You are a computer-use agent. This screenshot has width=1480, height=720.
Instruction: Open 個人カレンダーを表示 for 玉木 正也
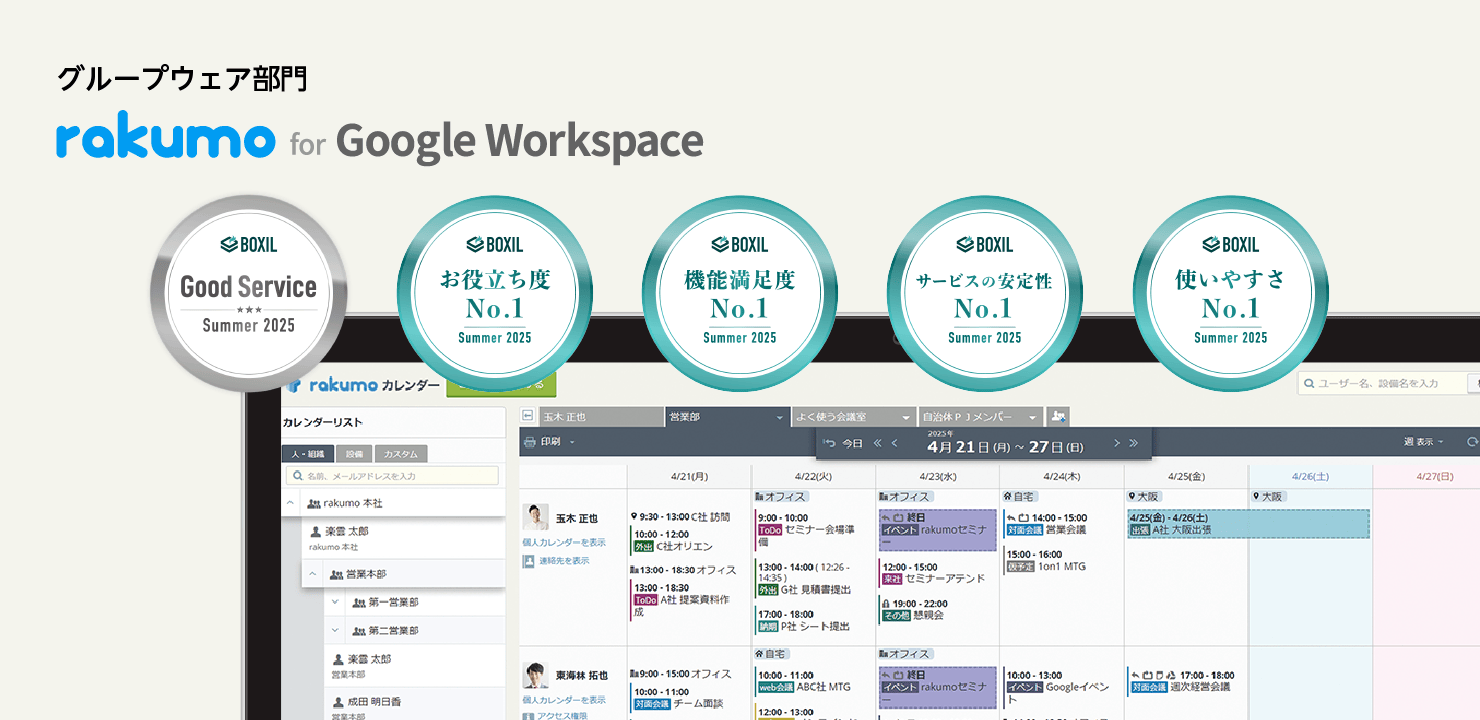[564, 542]
